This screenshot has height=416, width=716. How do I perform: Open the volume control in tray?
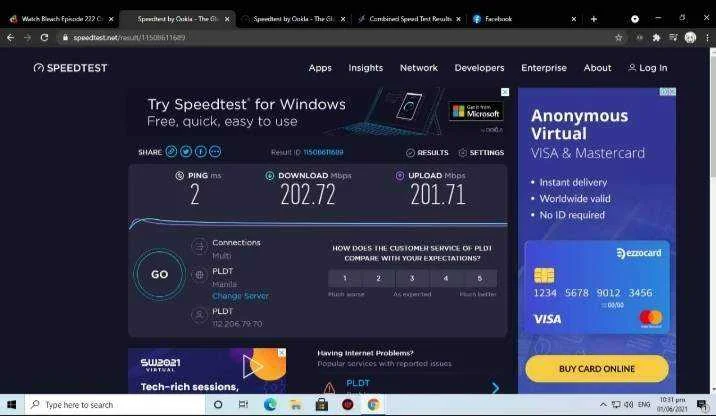click(628, 405)
